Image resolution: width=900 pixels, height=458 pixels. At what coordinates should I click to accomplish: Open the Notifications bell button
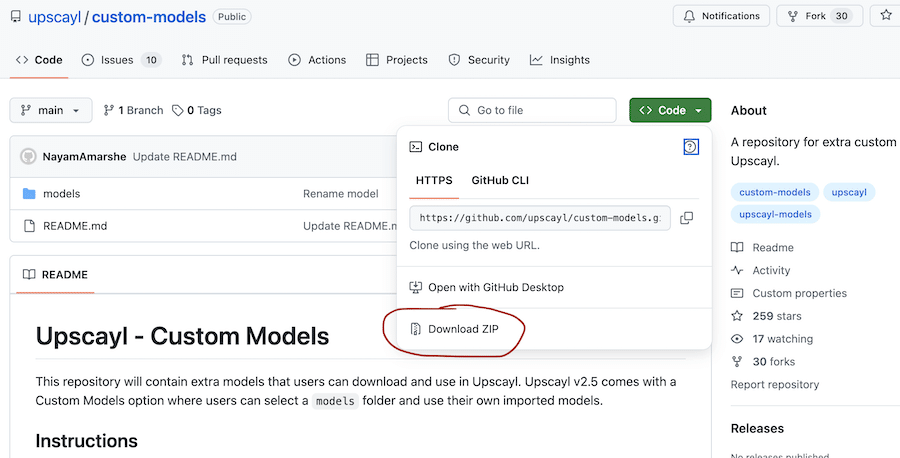pos(721,16)
